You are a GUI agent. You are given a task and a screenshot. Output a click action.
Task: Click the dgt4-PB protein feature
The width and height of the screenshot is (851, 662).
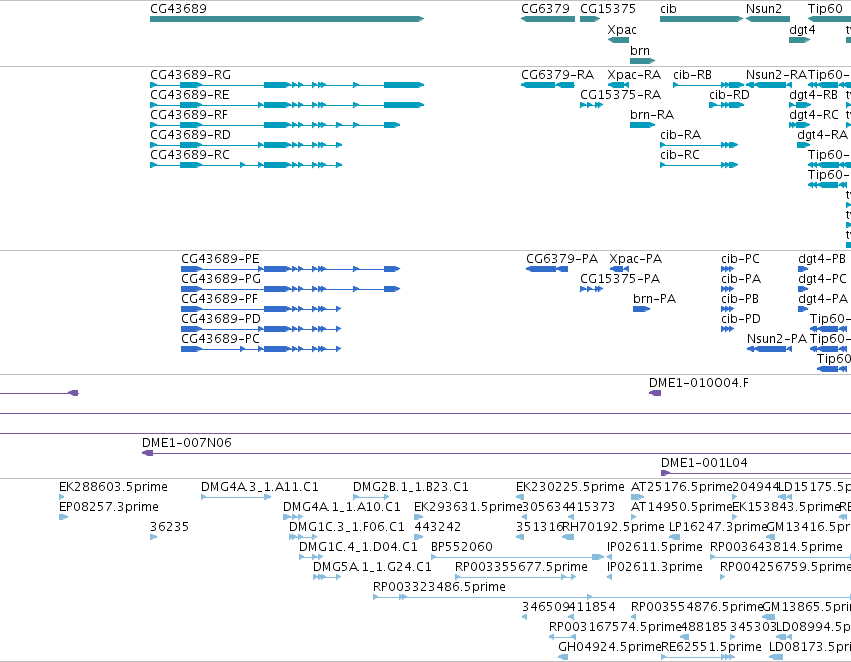803,269
